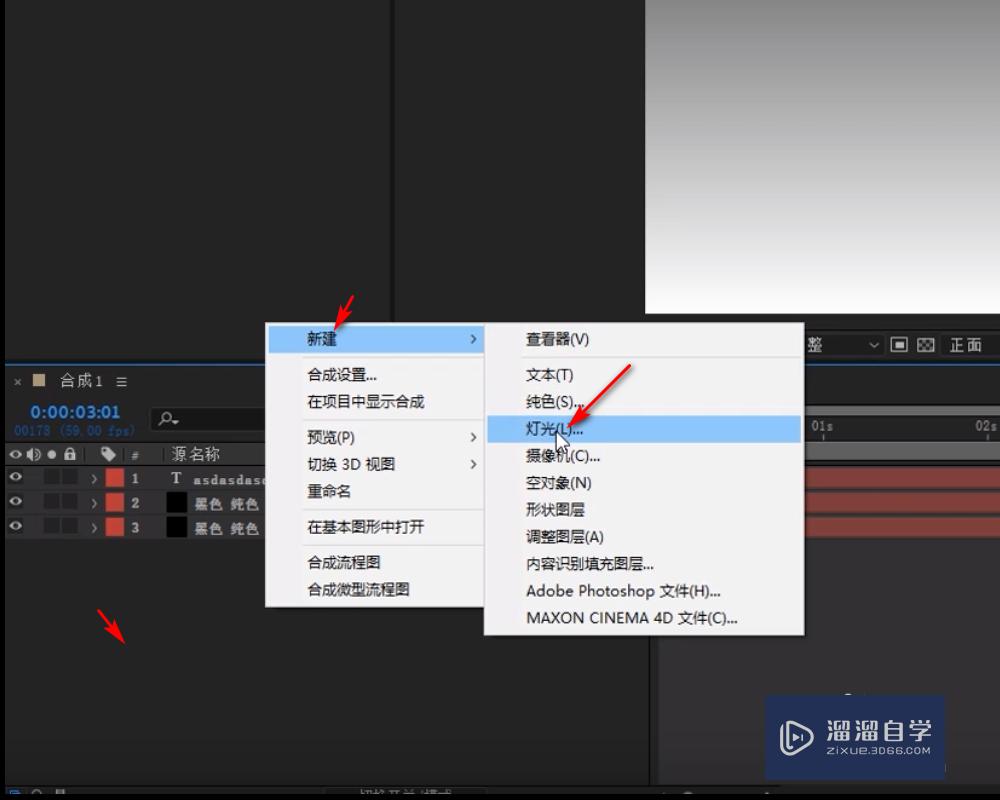Image resolution: width=1000 pixels, height=800 pixels.
Task: Close the 合成1 timeline tab
Action: click(x=18, y=381)
